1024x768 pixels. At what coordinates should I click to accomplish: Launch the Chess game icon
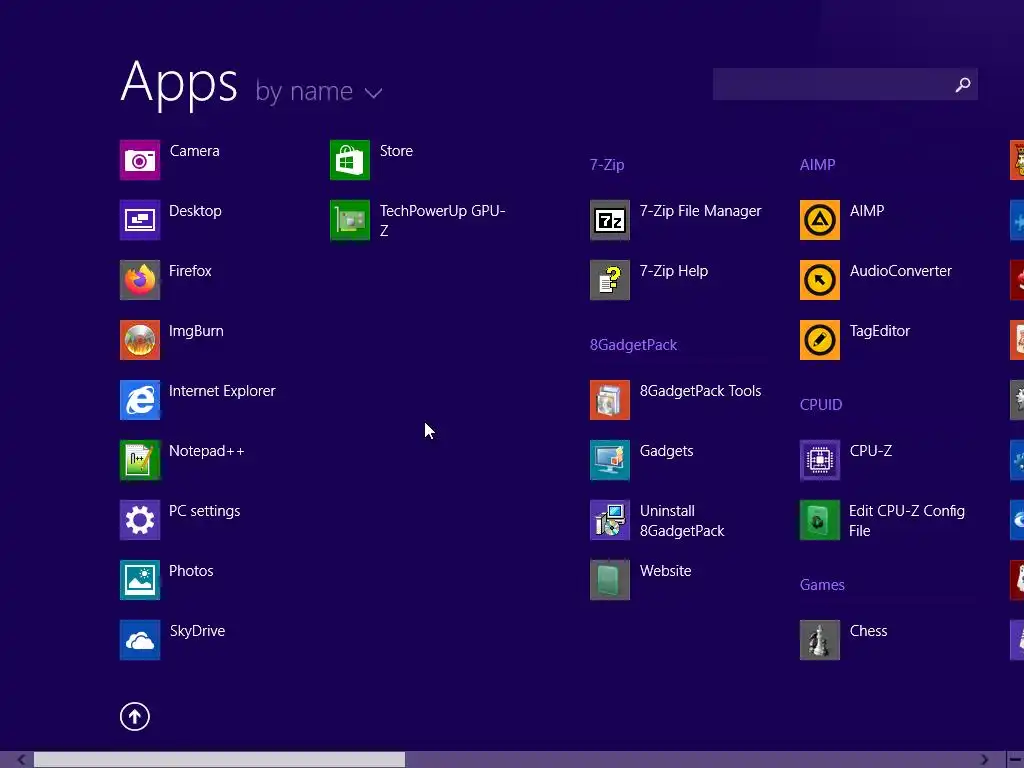(x=820, y=640)
